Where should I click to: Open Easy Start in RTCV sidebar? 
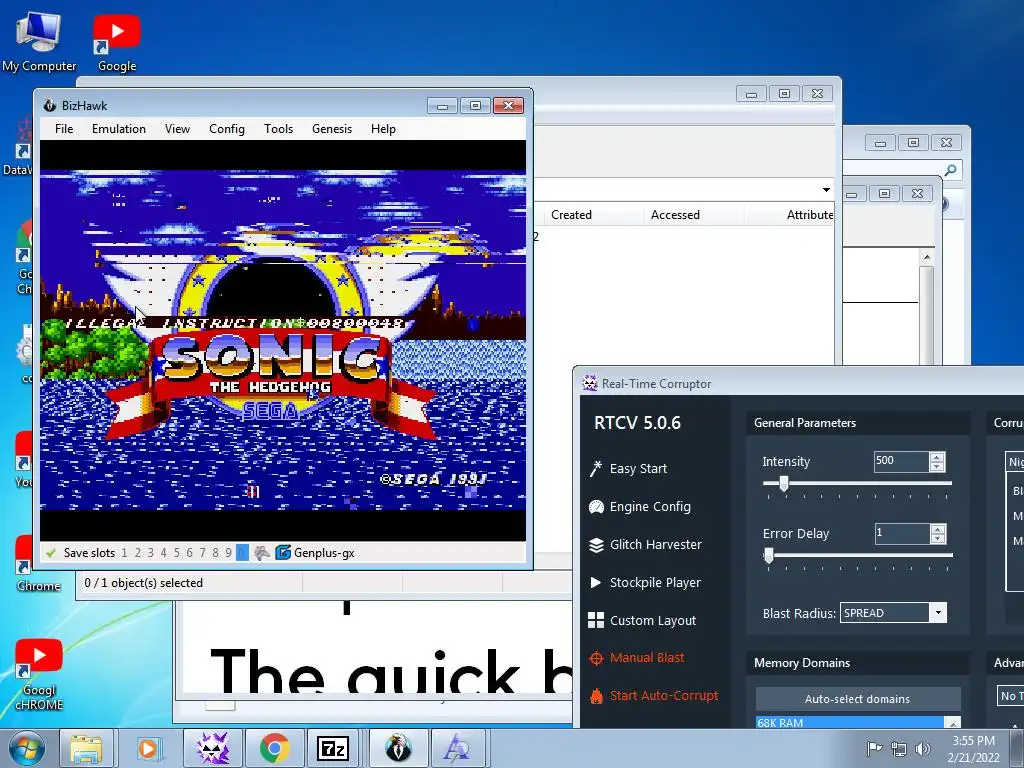coord(638,468)
